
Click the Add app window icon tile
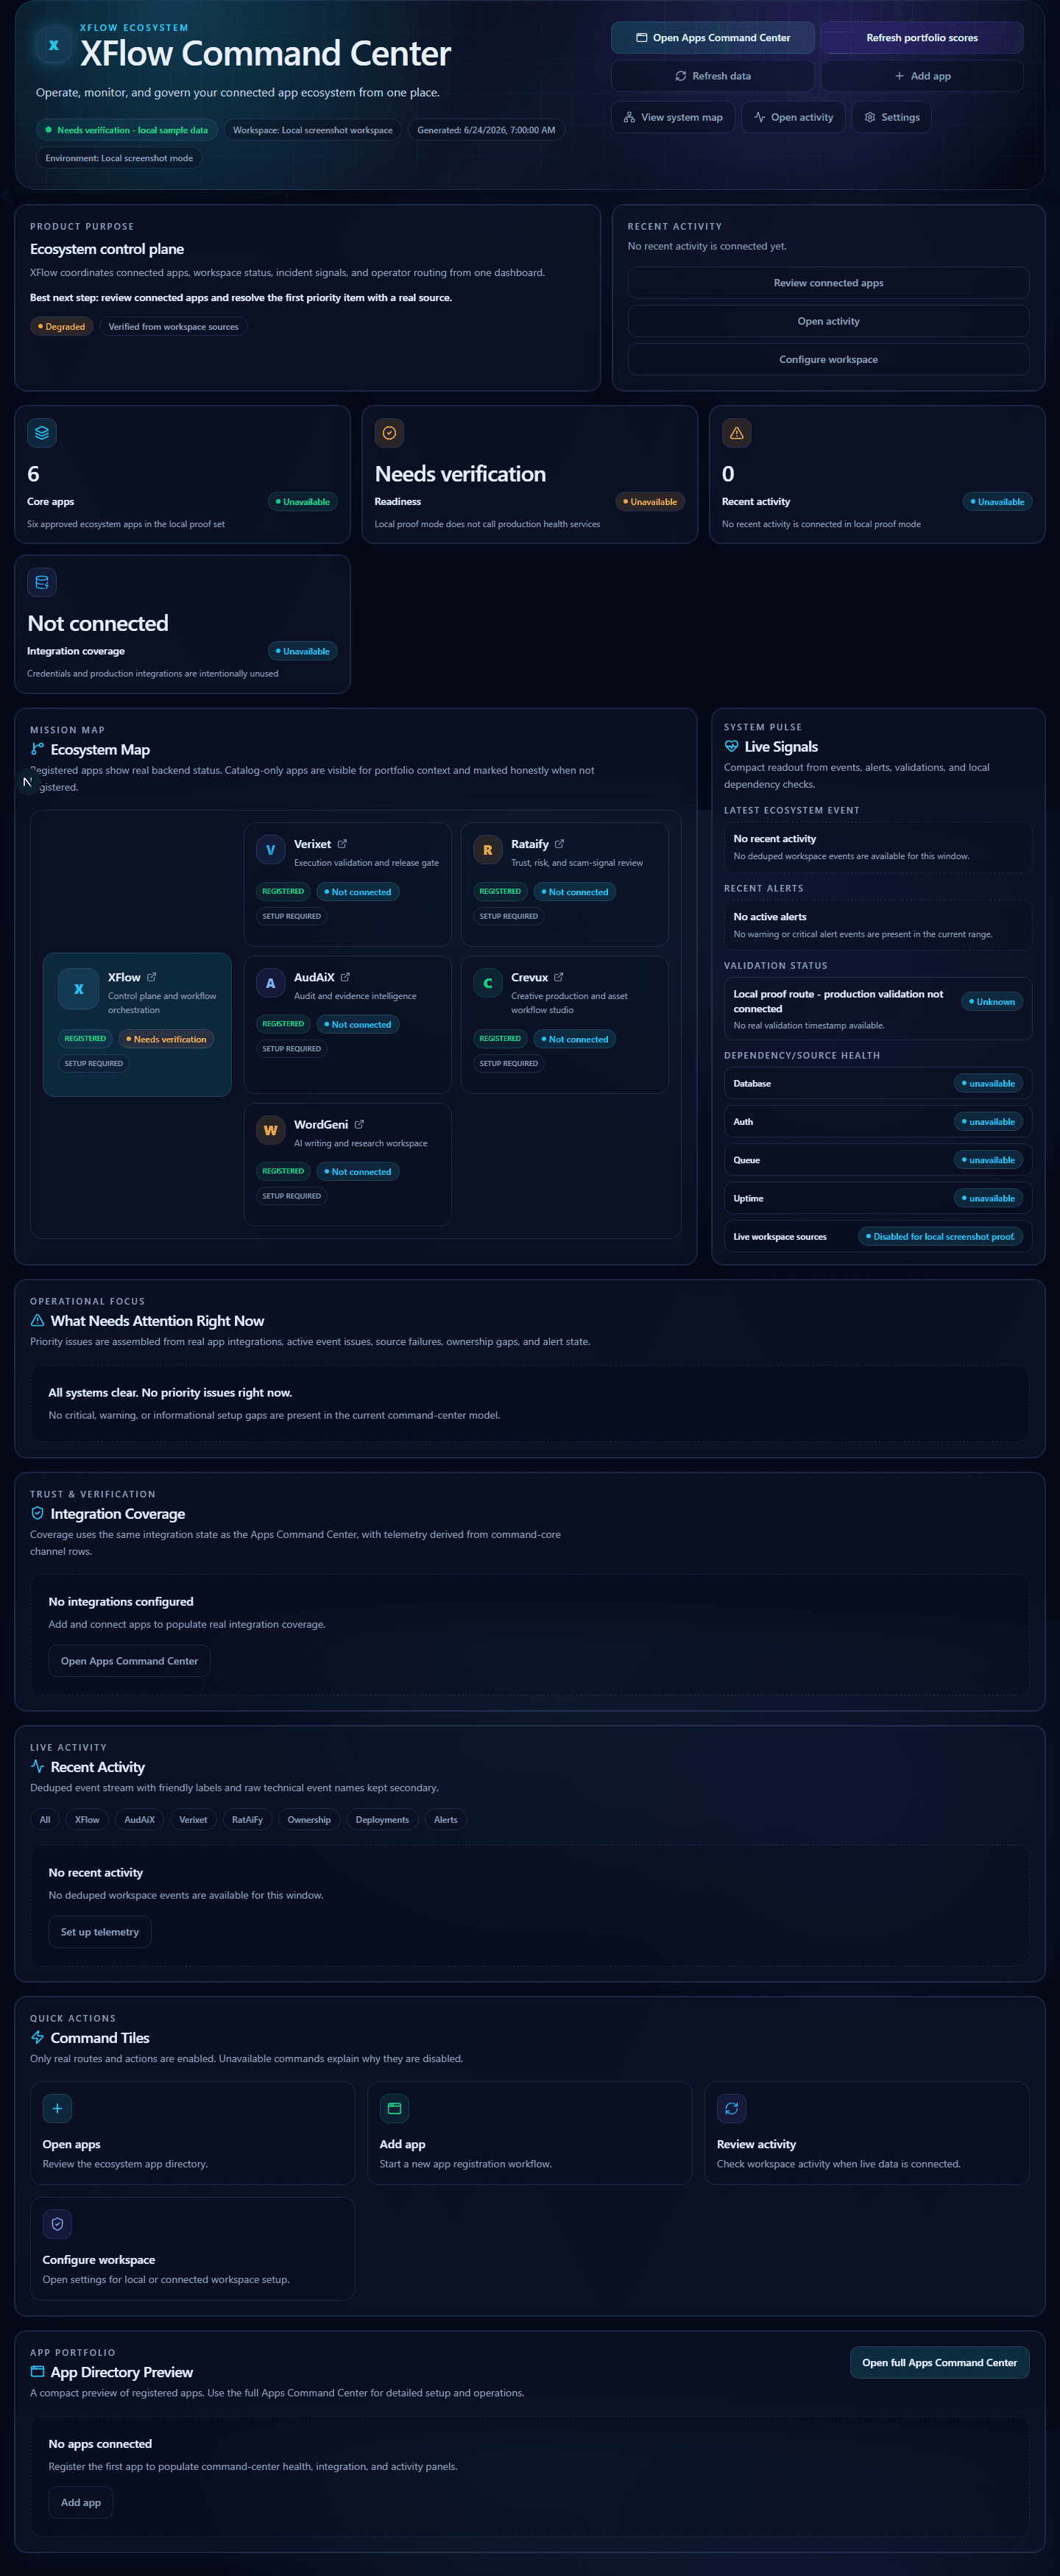tap(394, 2109)
